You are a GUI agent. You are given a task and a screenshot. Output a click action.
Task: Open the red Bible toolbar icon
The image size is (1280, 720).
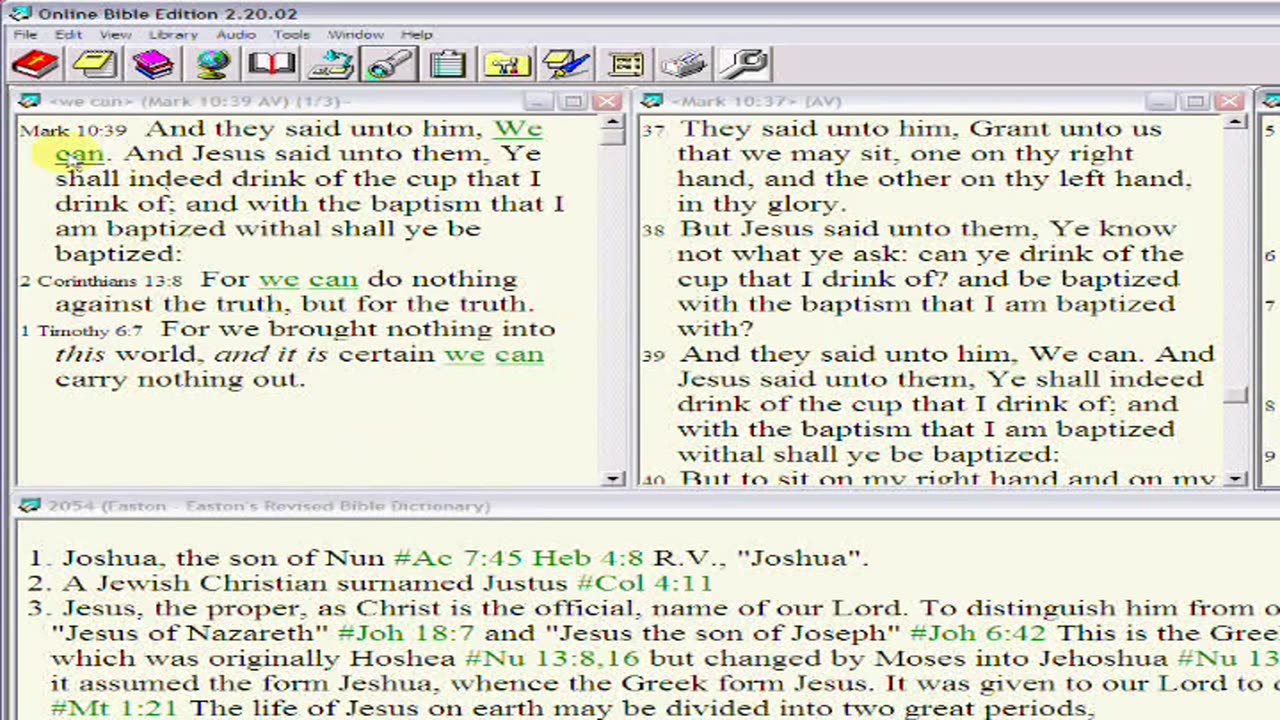[36, 65]
